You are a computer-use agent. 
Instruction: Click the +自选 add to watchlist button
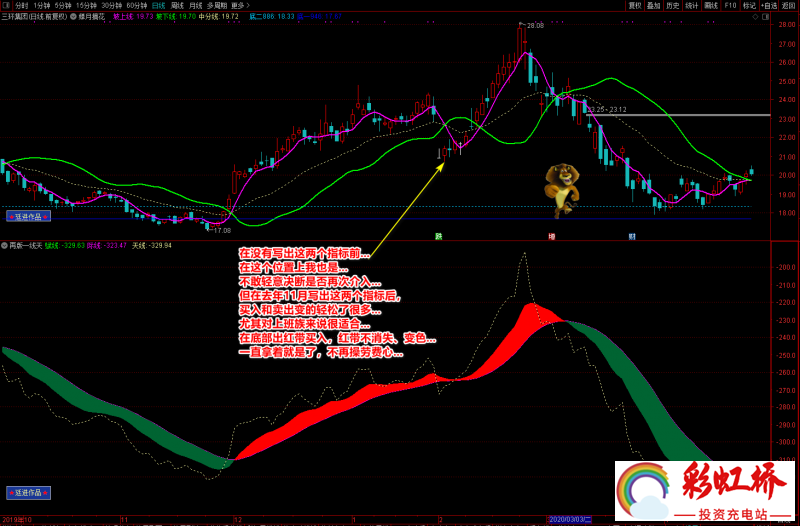click(769, 5)
